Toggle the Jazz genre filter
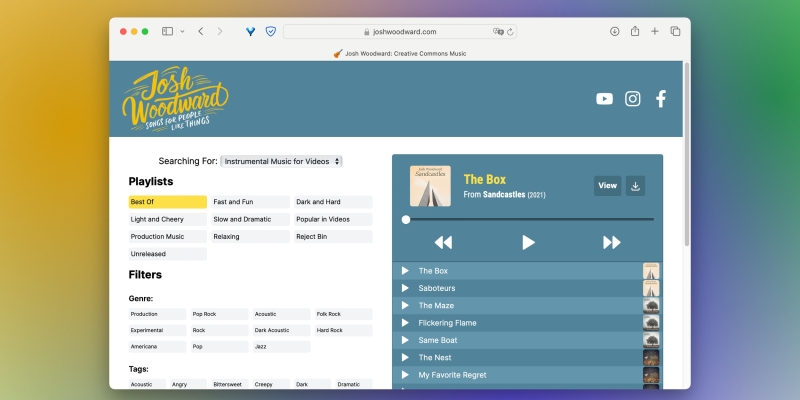This screenshot has width=800, height=400. (x=281, y=346)
